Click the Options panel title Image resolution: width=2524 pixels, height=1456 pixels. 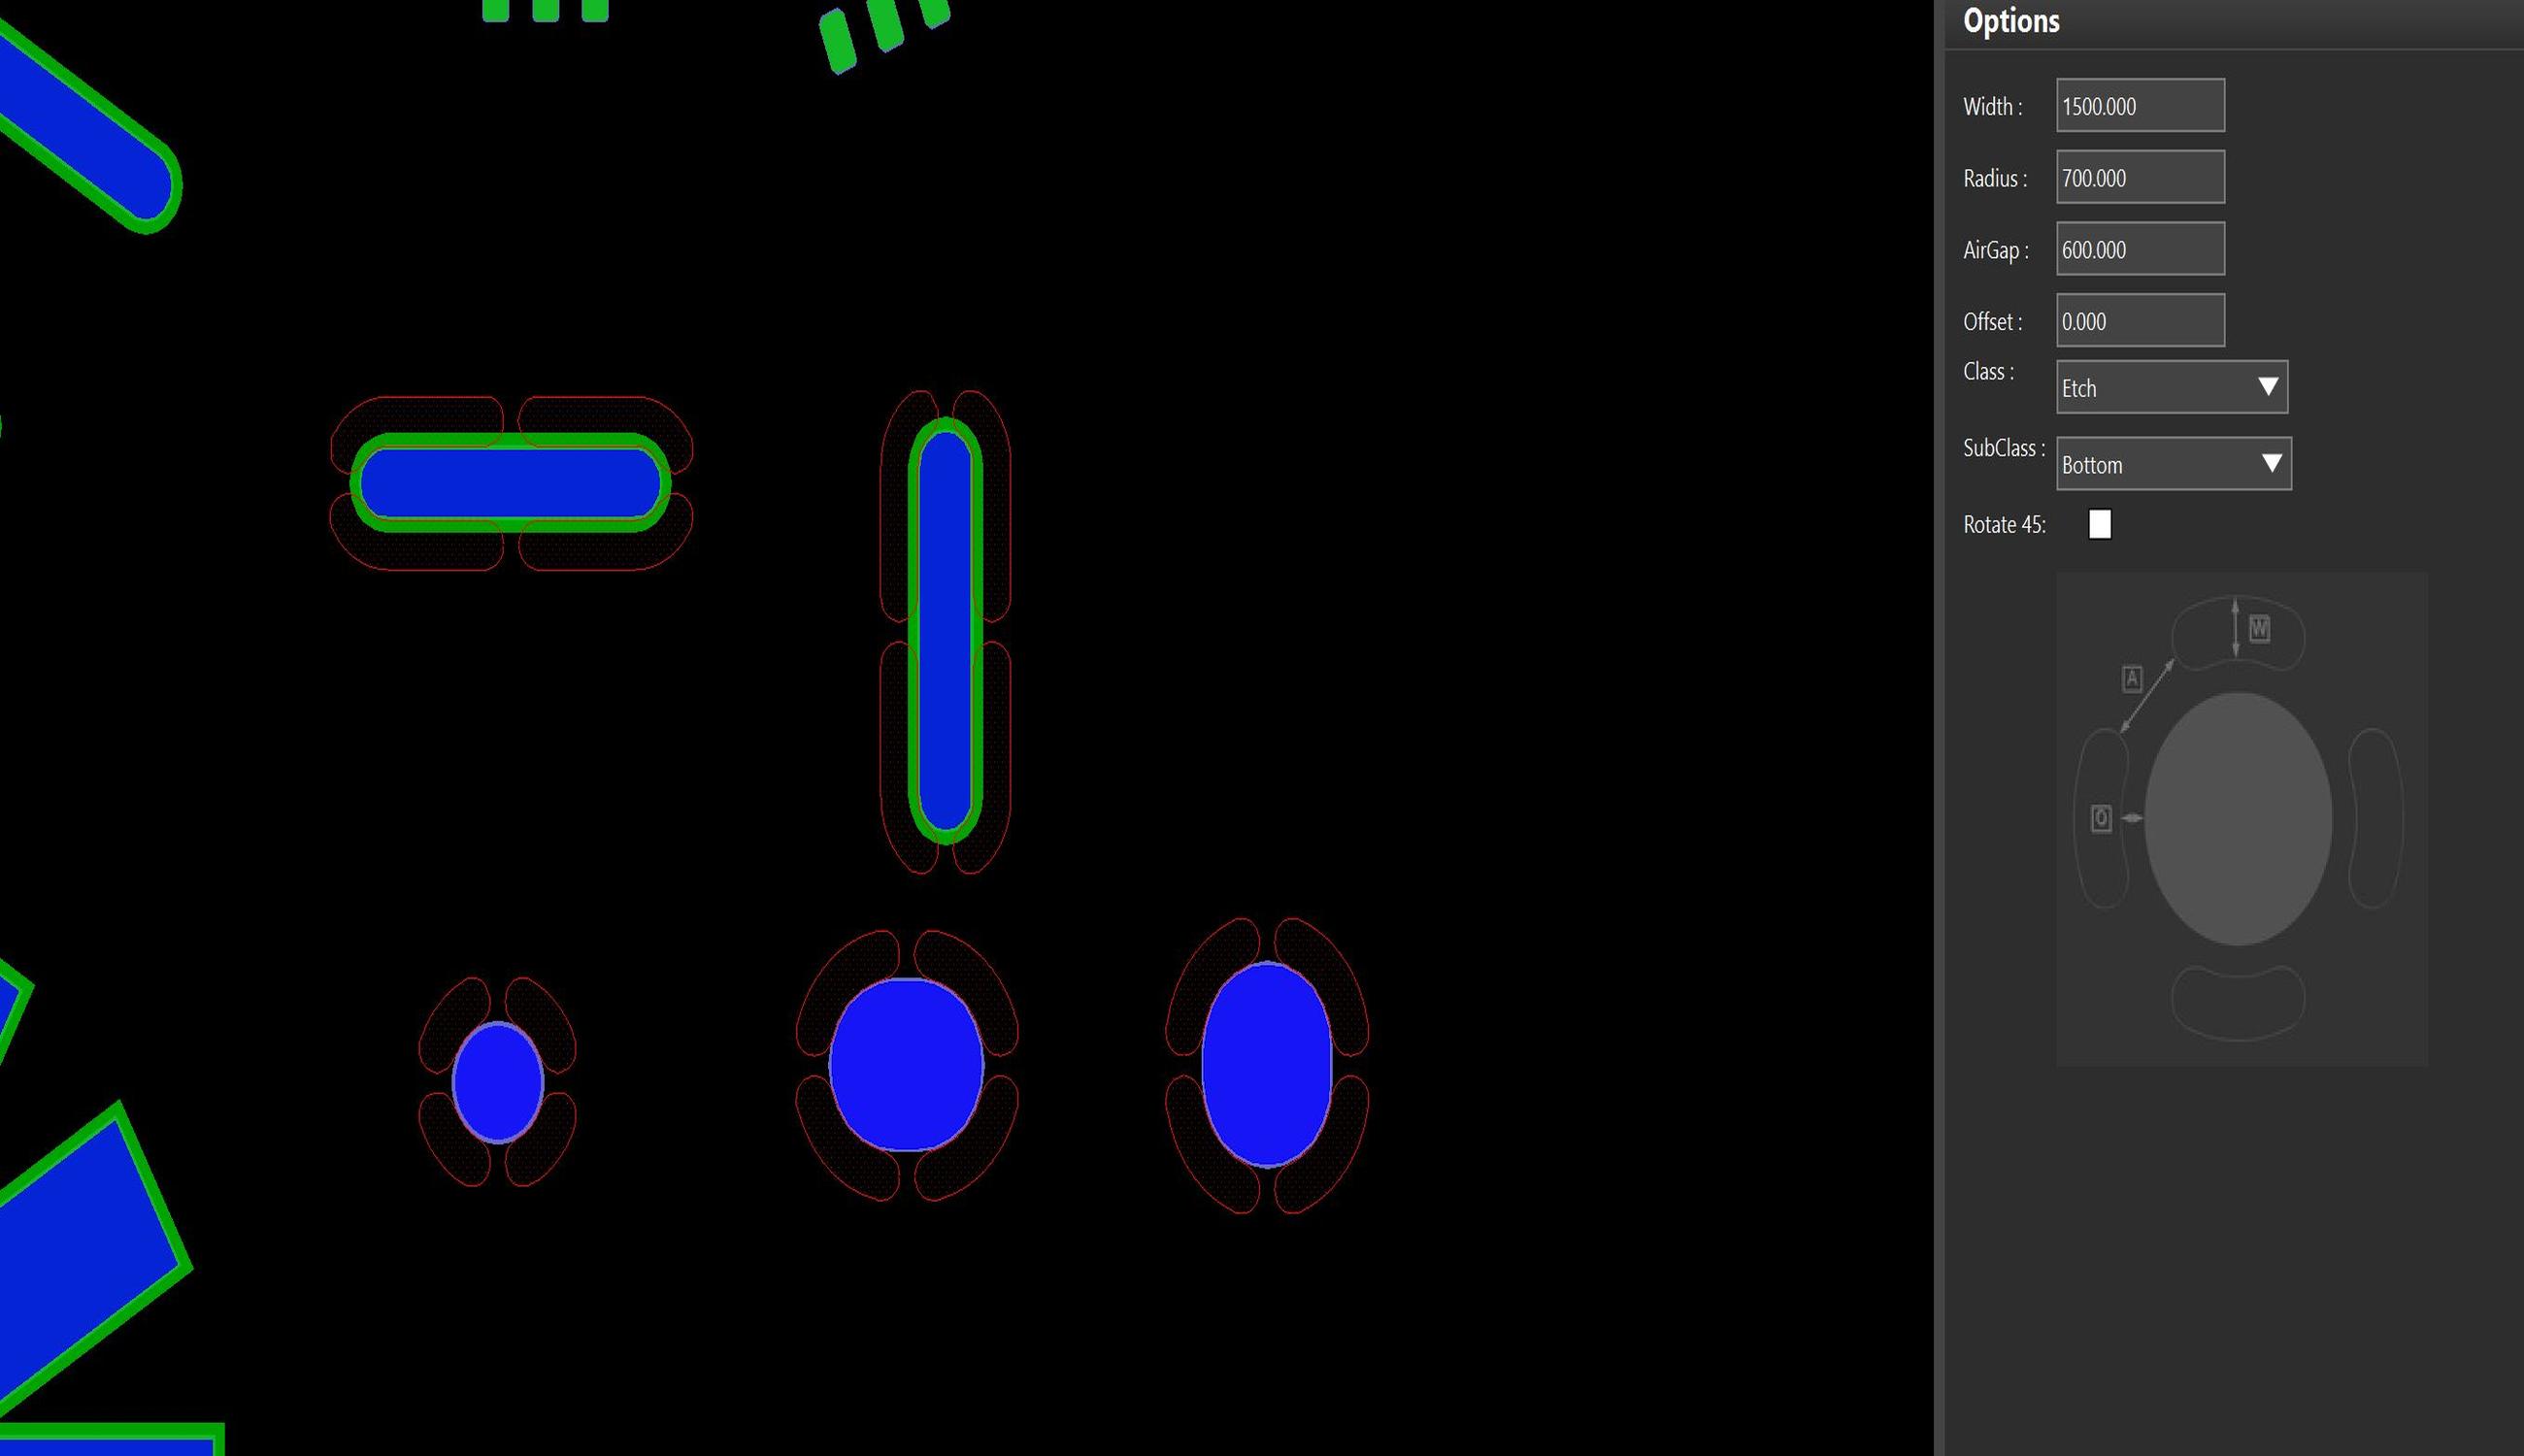[2011, 21]
